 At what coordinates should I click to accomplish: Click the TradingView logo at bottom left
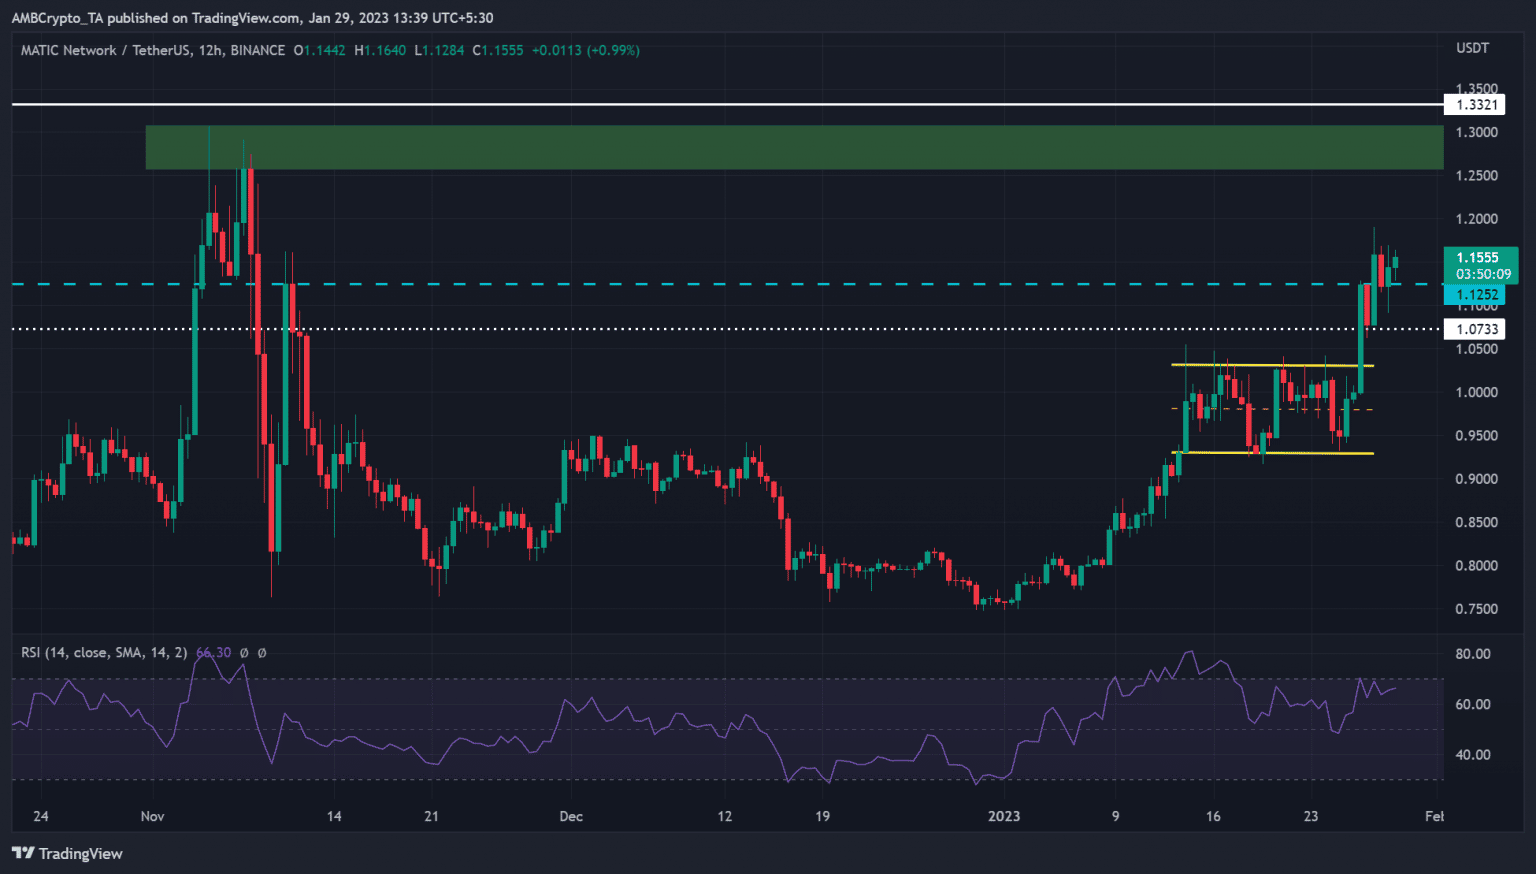[67, 853]
